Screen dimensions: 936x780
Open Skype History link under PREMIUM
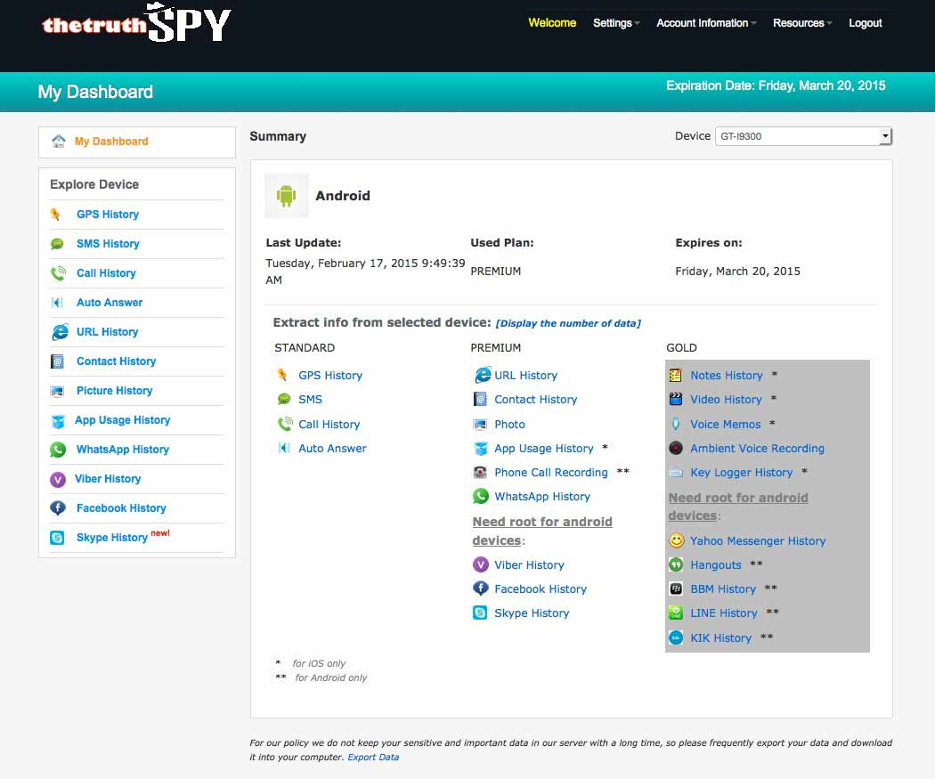click(531, 613)
